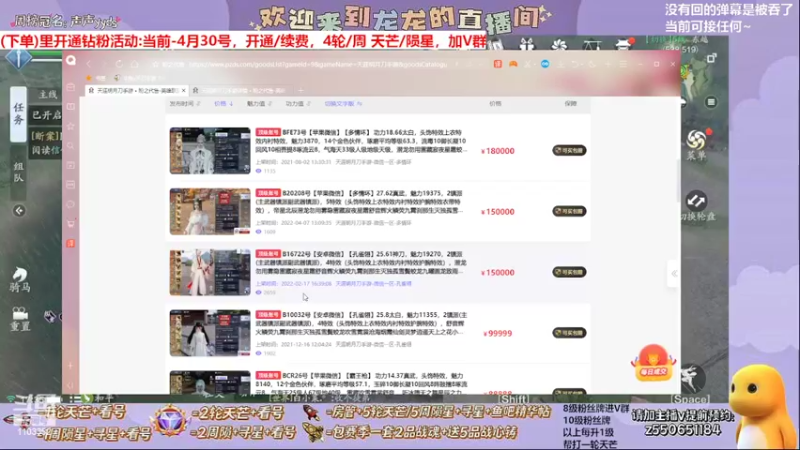
Task: Select the 任务 tab in game panel
Action: [x=18, y=113]
